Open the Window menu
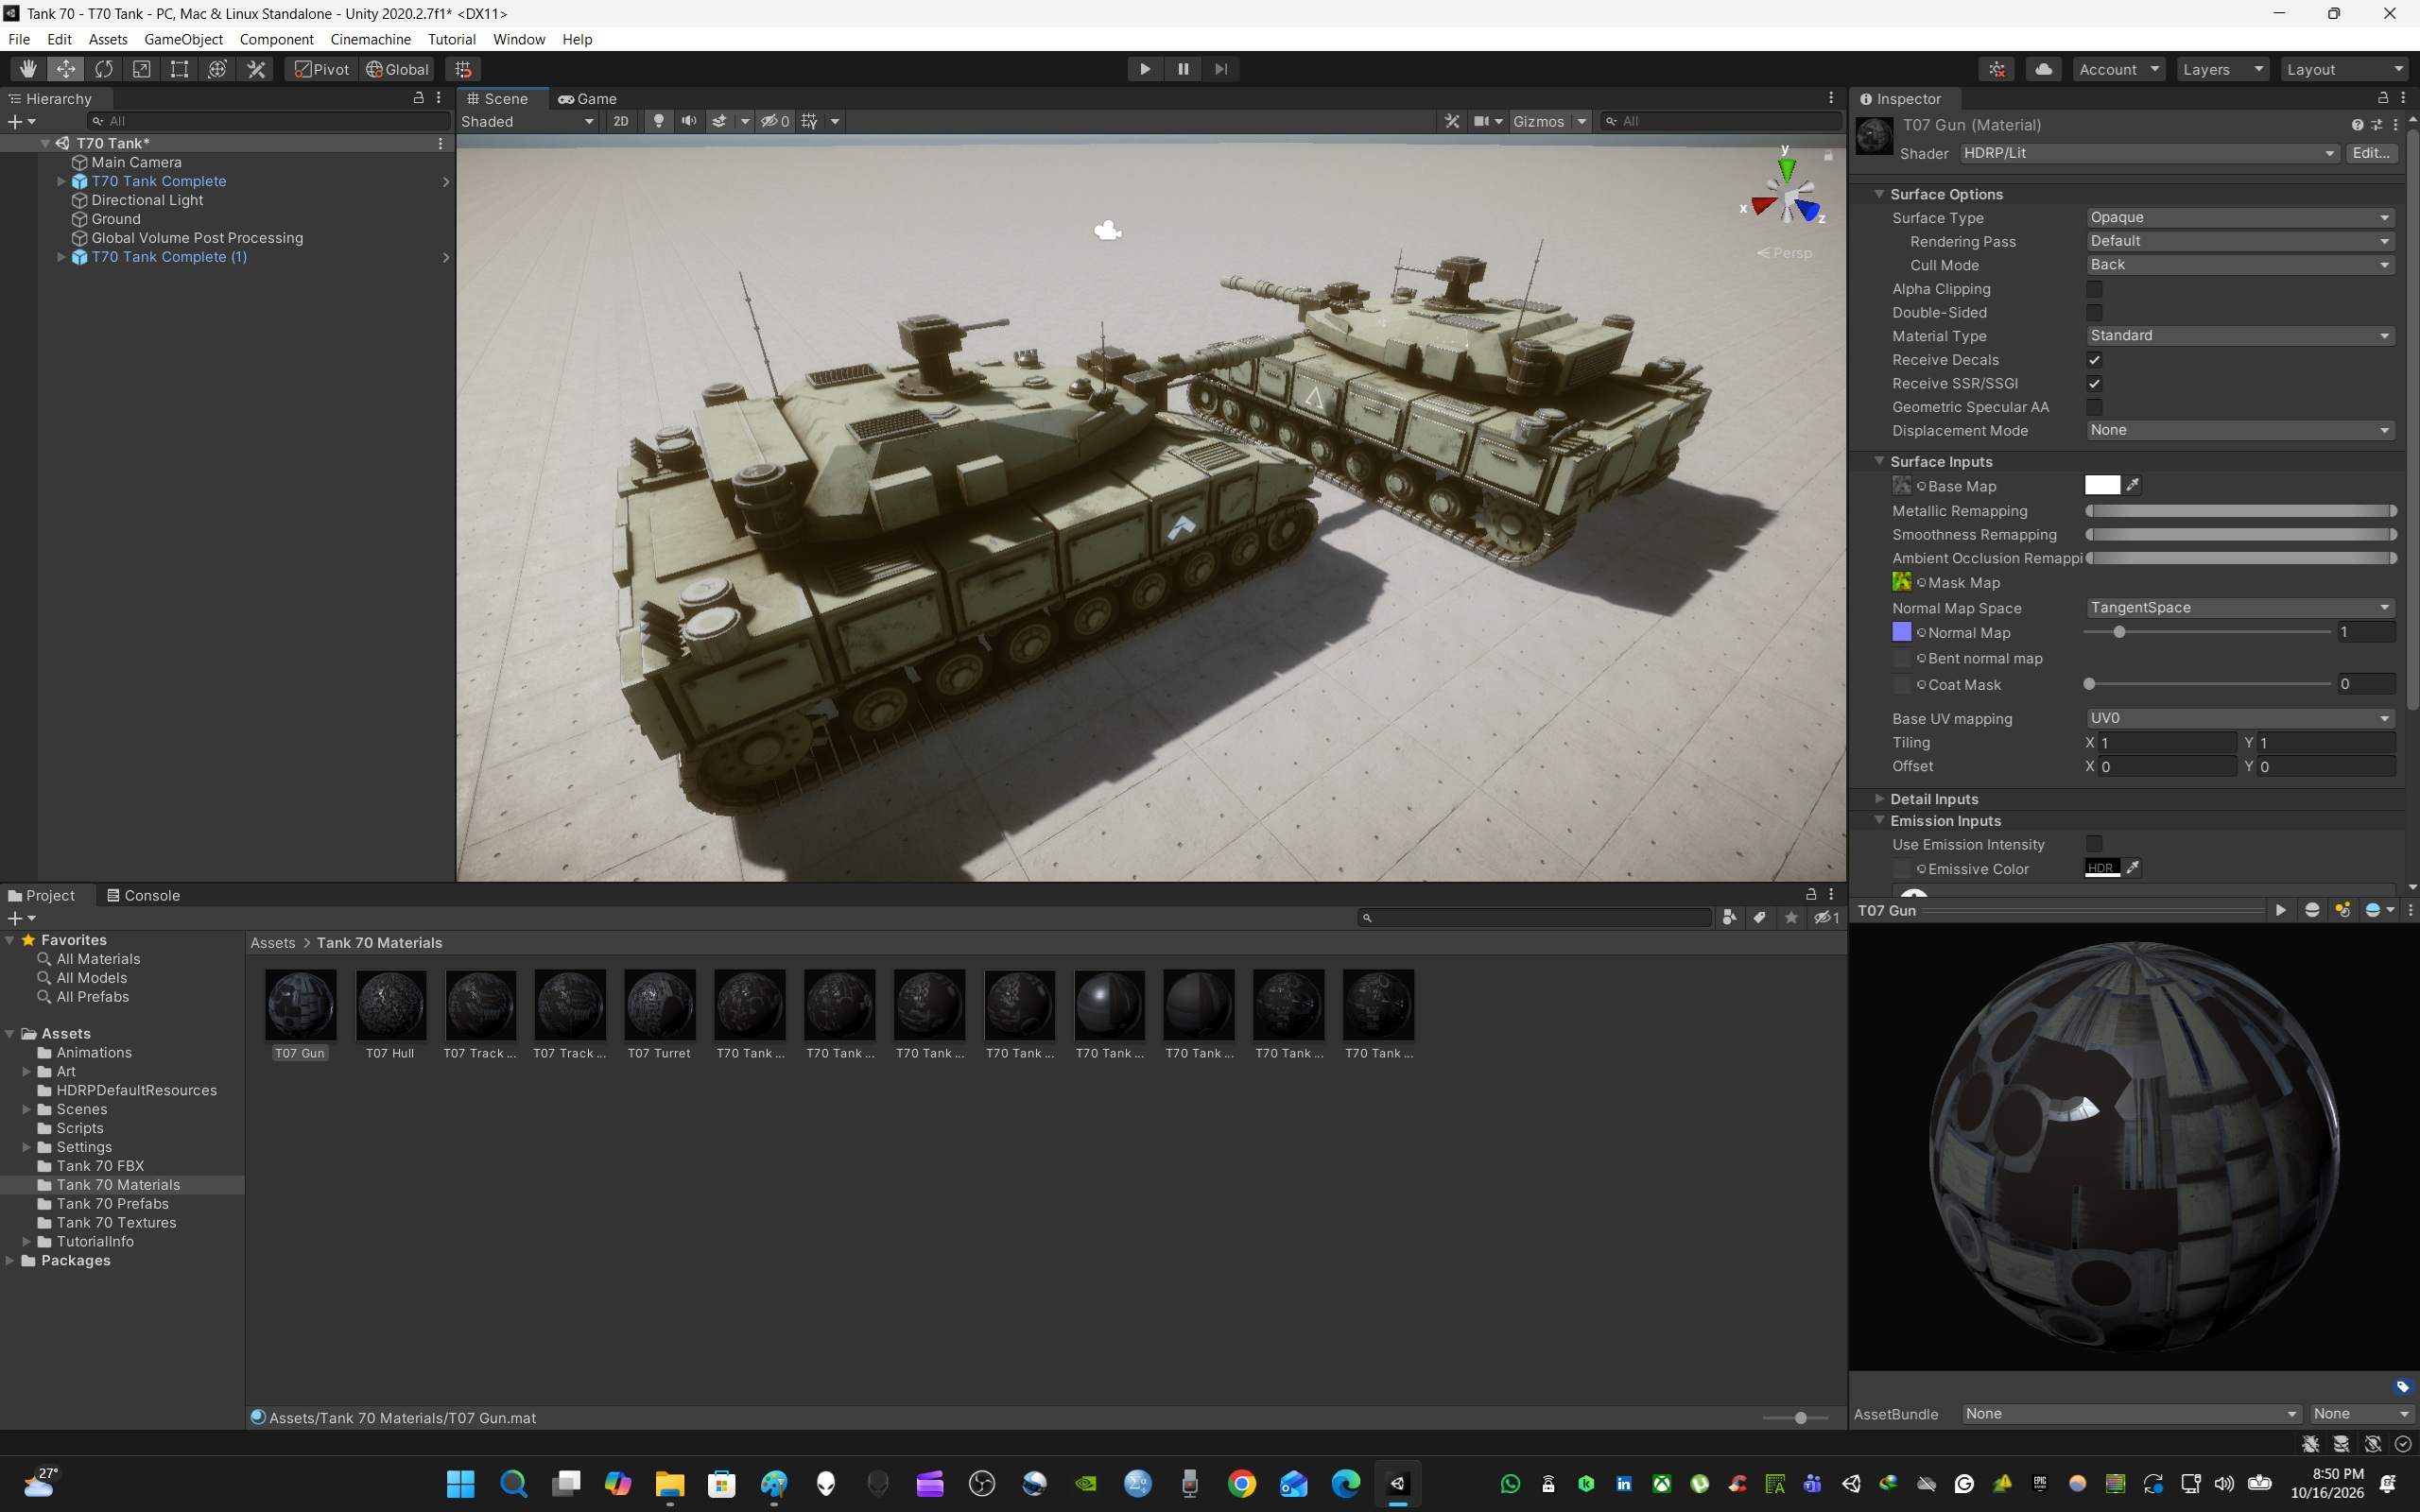Image resolution: width=2420 pixels, height=1512 pixels. 519,39
